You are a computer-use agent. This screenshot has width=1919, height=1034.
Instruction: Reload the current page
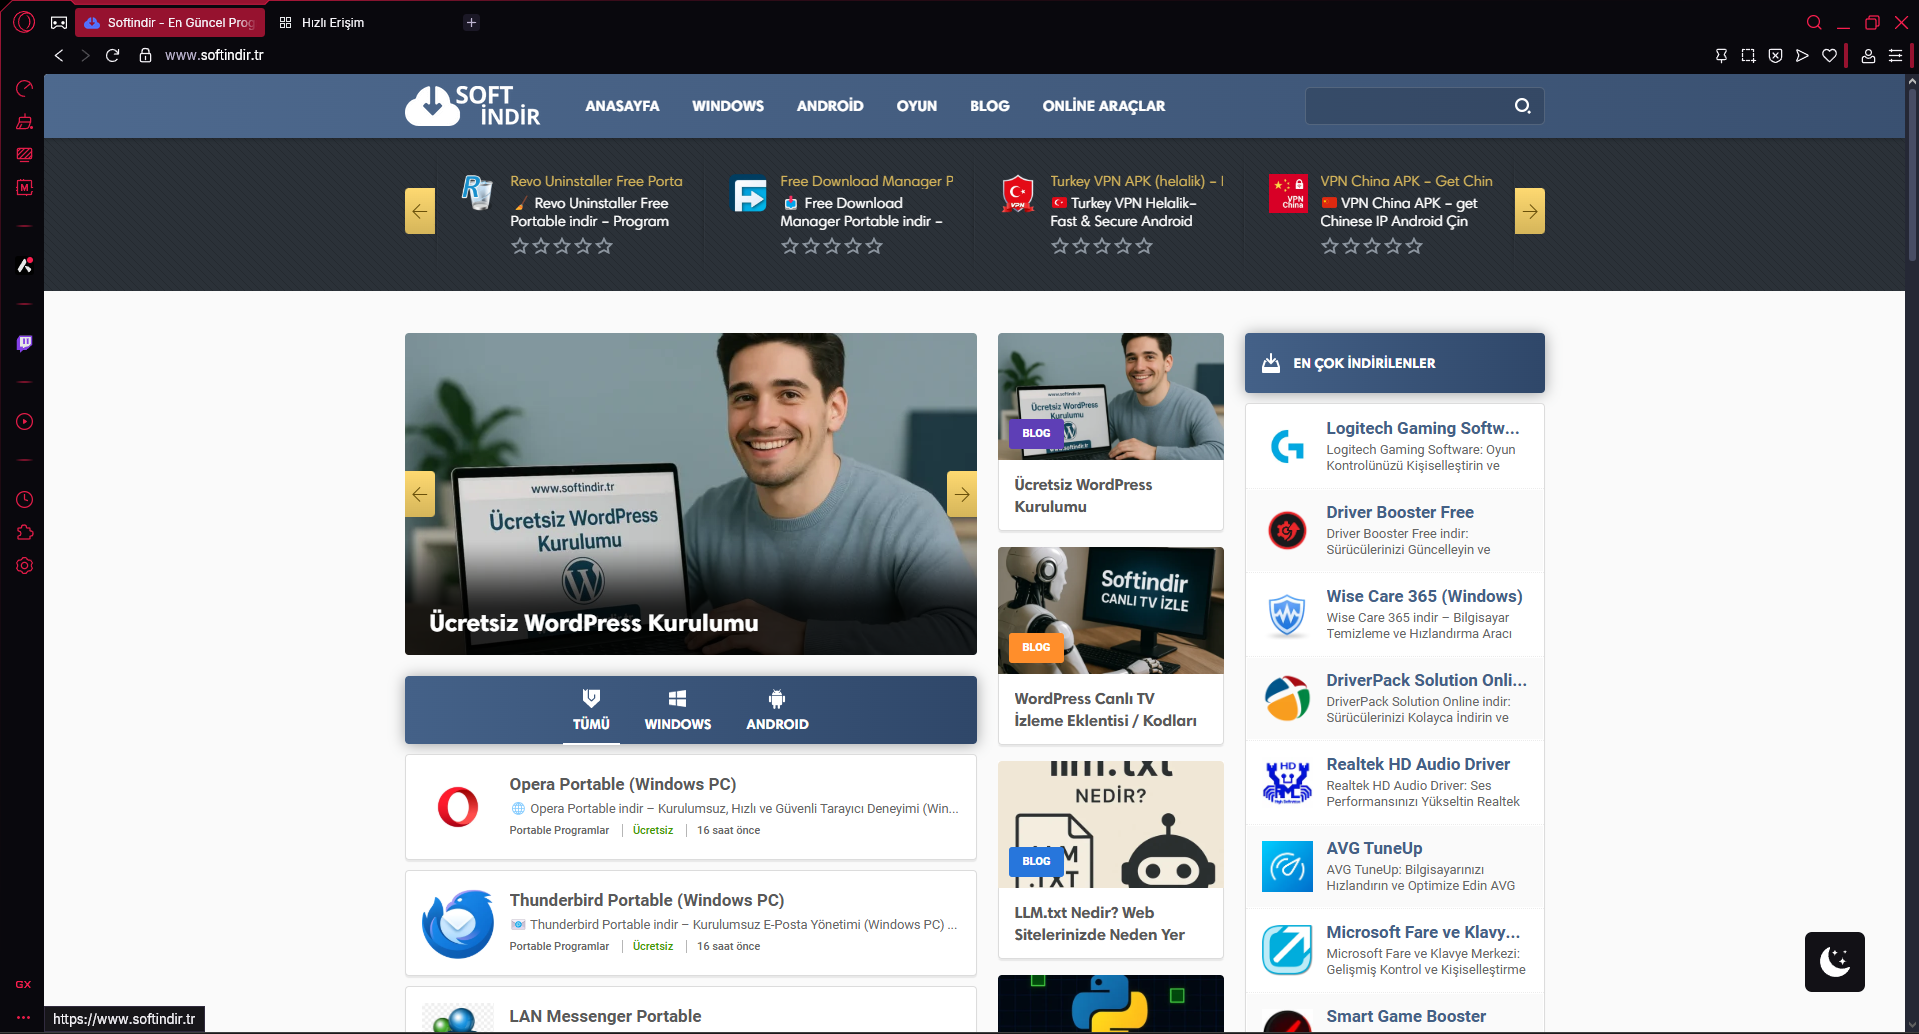pos(112,55)
